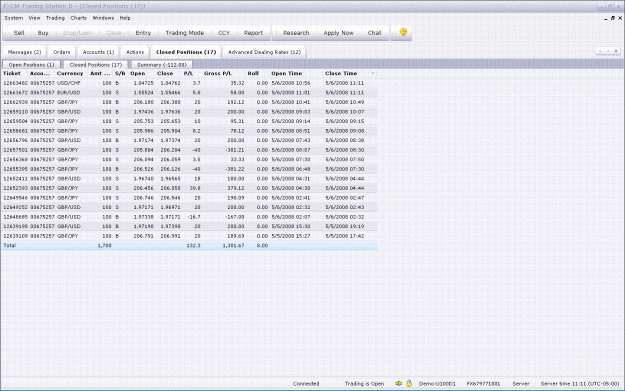Image resolution: width=625 pixels, height=391 pixels.
Task: Click account FX679771001 in status bar
Action: coord(483,383)
